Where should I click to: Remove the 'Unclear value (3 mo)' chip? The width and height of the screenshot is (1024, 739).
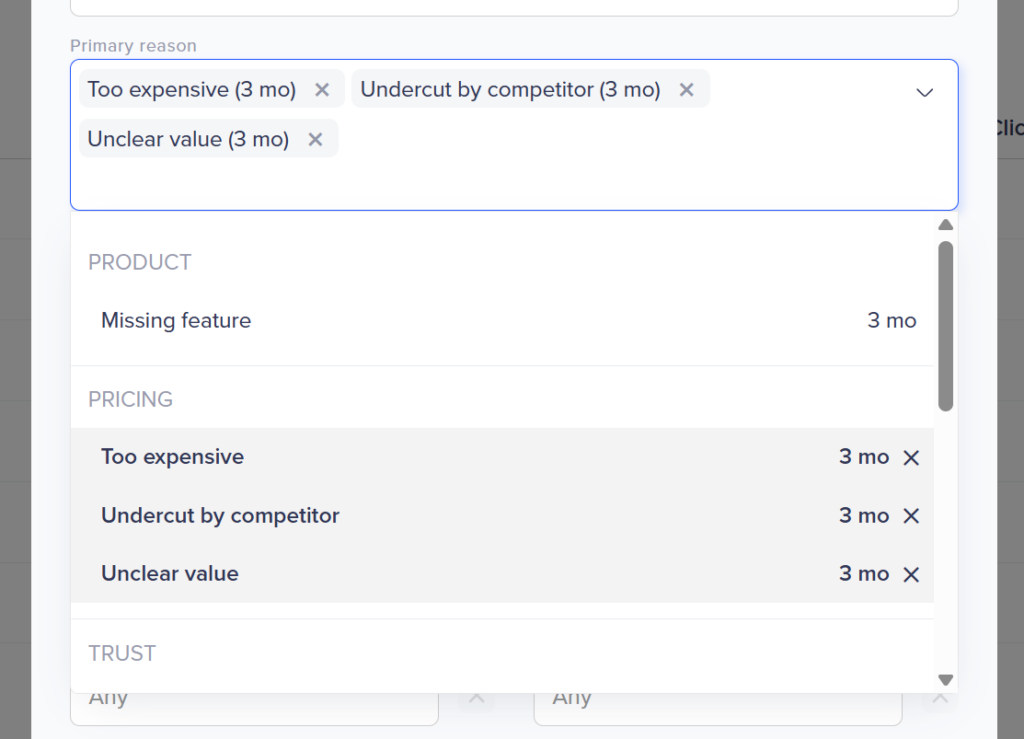pos(315,140)
